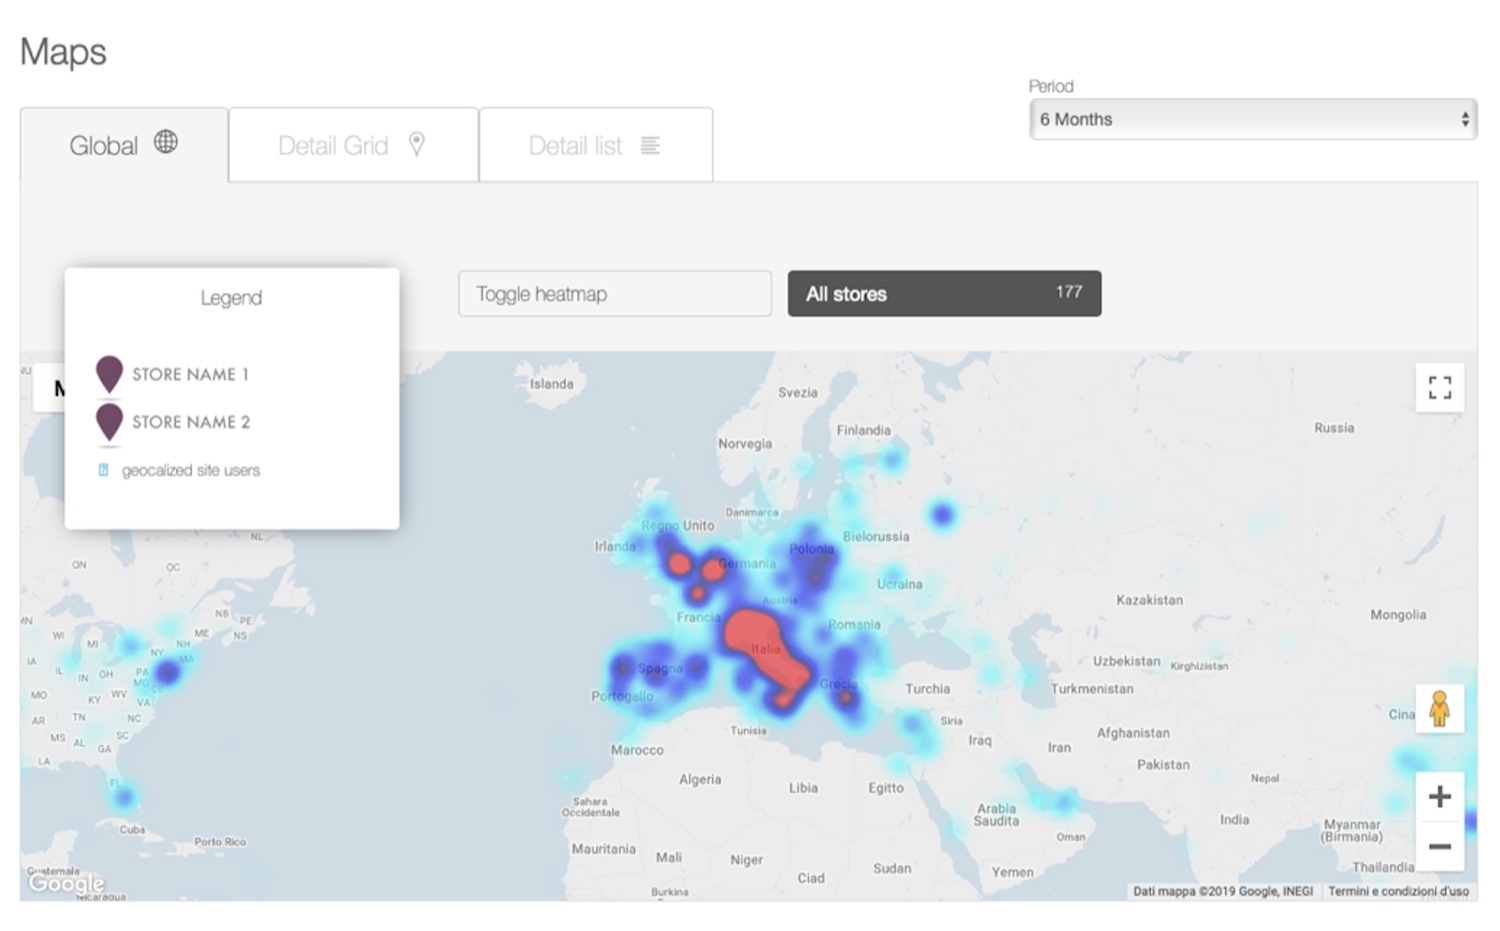Image resolution: width=1500 pixels, height=931 pixels.
Task: Click the Algeria label on the map
Action: point(700,780)
